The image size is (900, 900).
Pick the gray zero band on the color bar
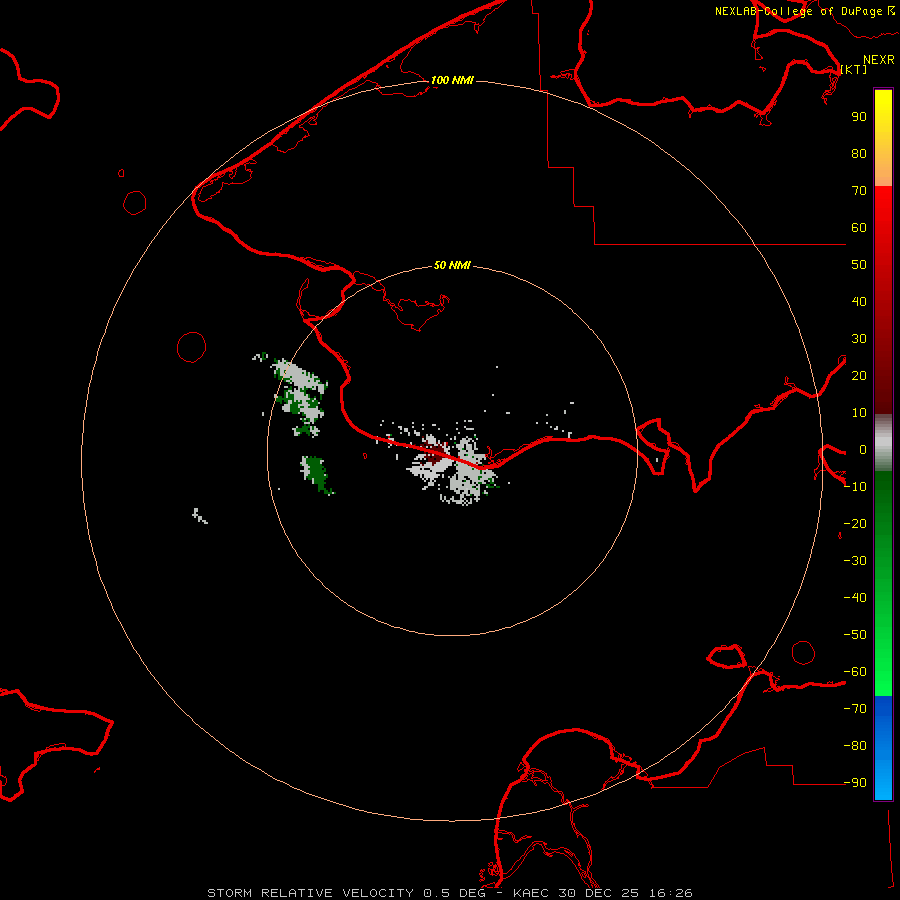click(x=883, y=443)
